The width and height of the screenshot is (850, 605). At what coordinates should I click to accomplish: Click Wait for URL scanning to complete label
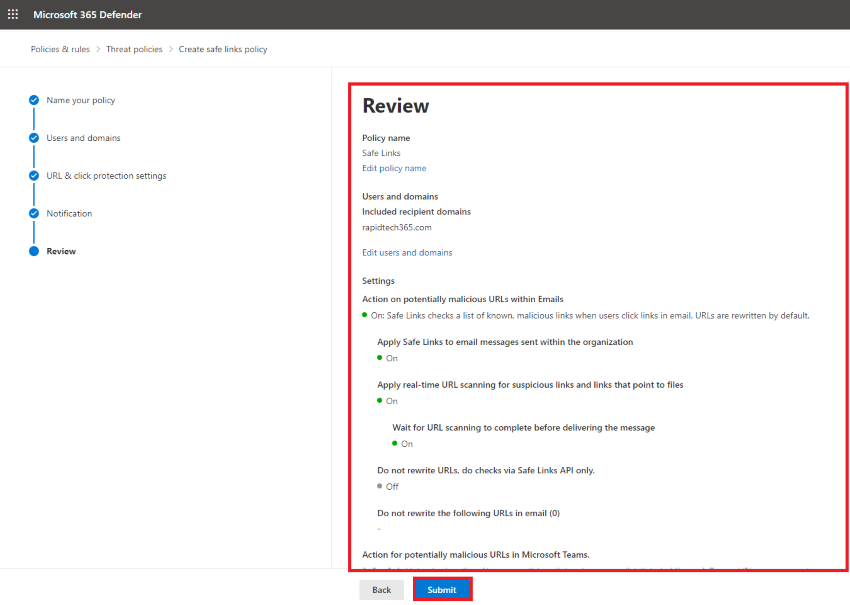tap(524, 428)
